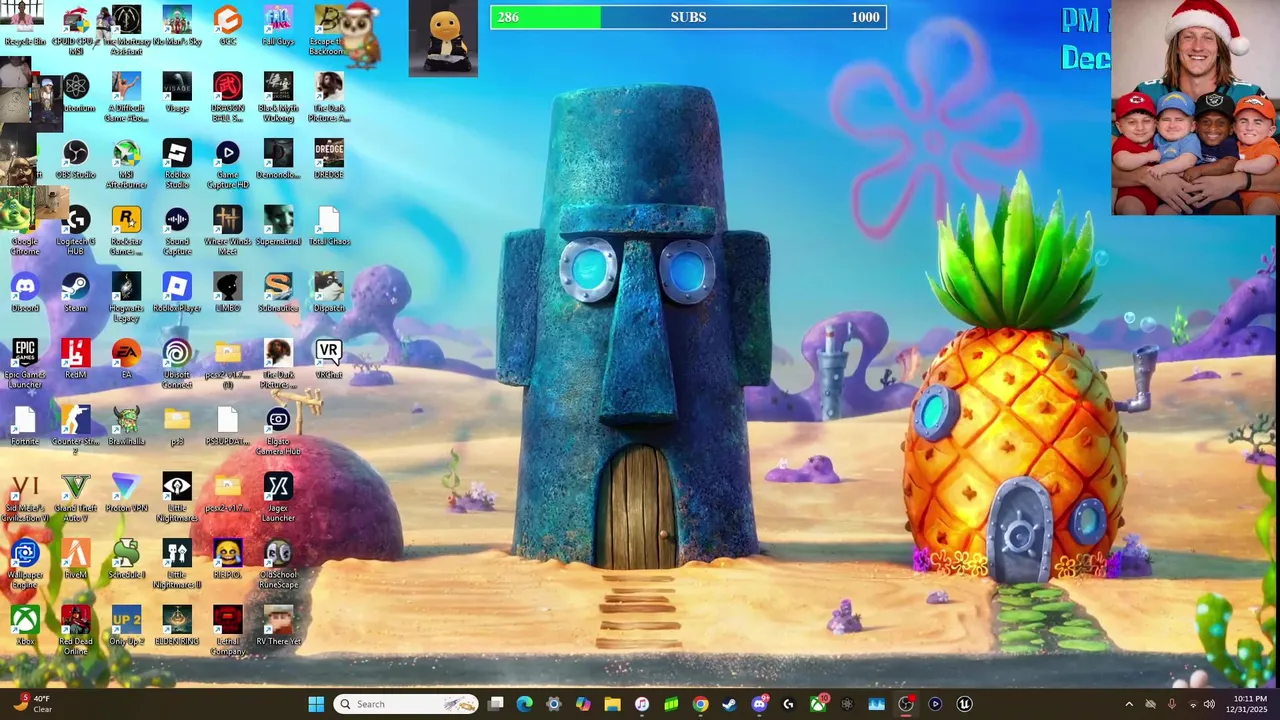
Task: Open Steam from the taskbar
Action: click(x=729, y=704)
